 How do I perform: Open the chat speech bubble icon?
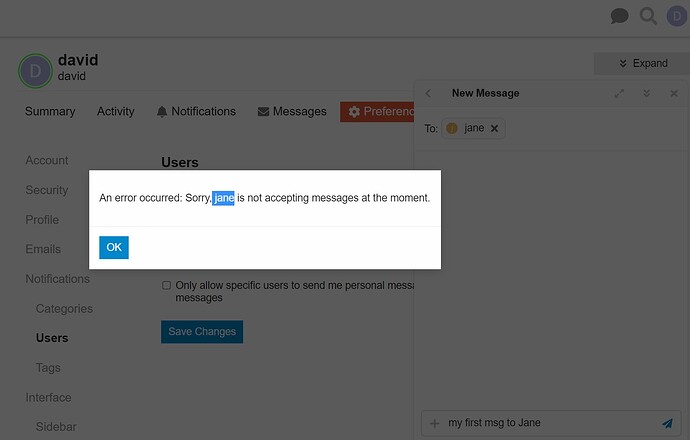pyautogui.click(x=619, y=16)
